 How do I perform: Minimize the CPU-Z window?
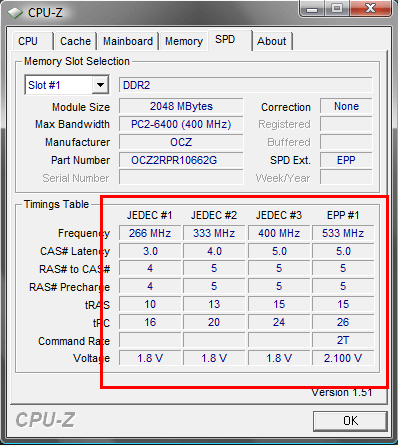coord(312,8)
